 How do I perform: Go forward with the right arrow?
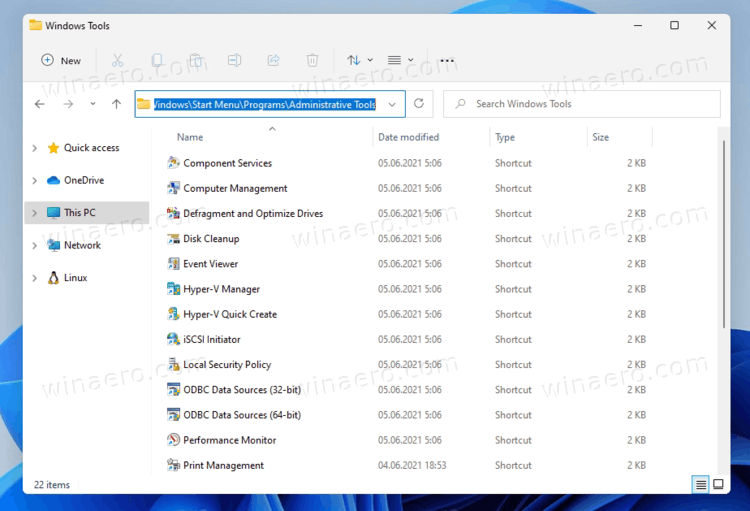tap(68, 104)
